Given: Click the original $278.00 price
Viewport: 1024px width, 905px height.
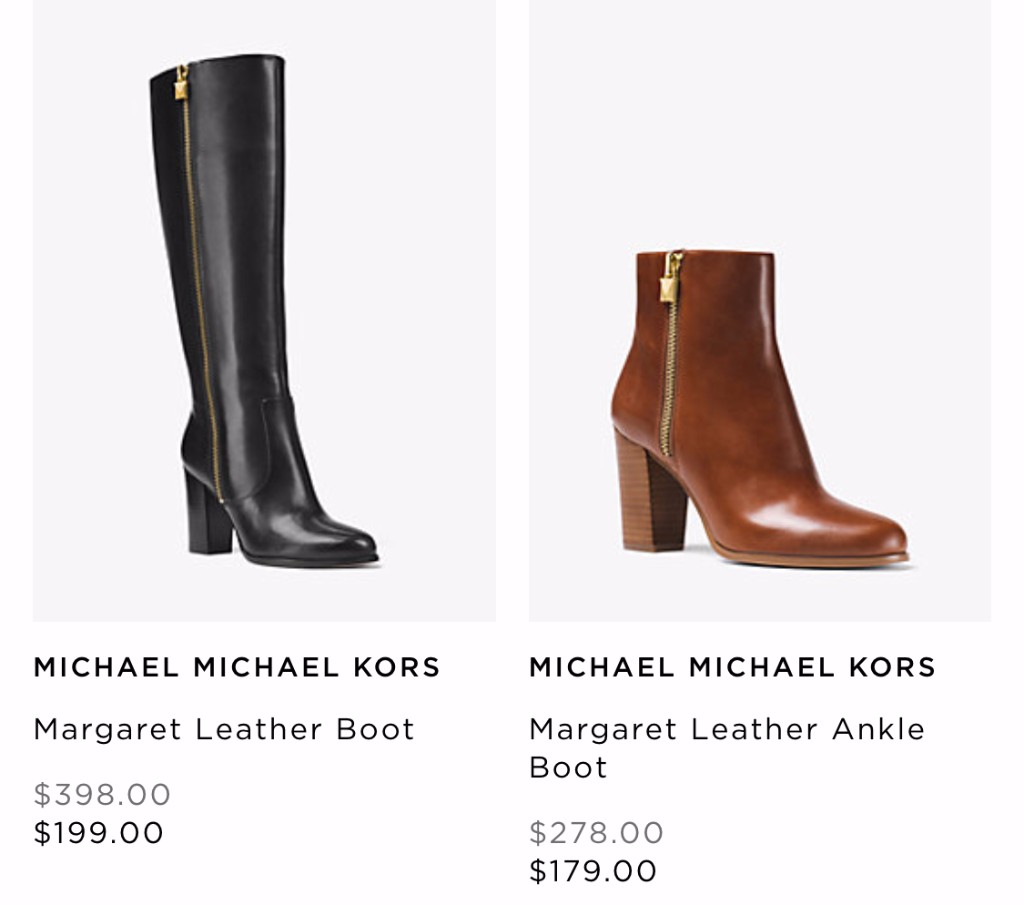Looking at the screenshot, I should coord(596,833).
